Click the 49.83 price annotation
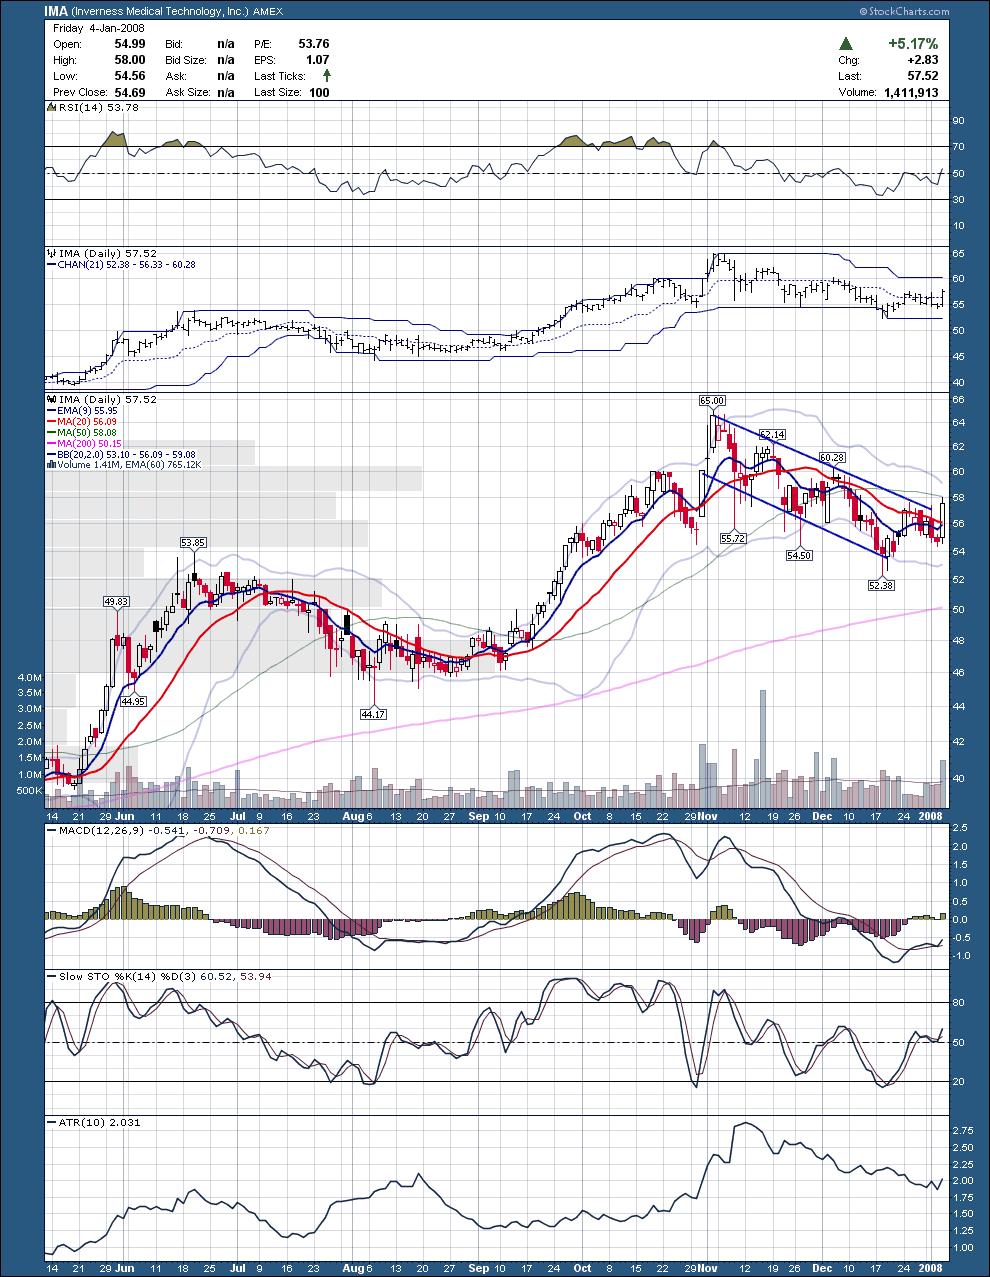The height and width of the screenshot is (1277, 990). click(116, 602)
